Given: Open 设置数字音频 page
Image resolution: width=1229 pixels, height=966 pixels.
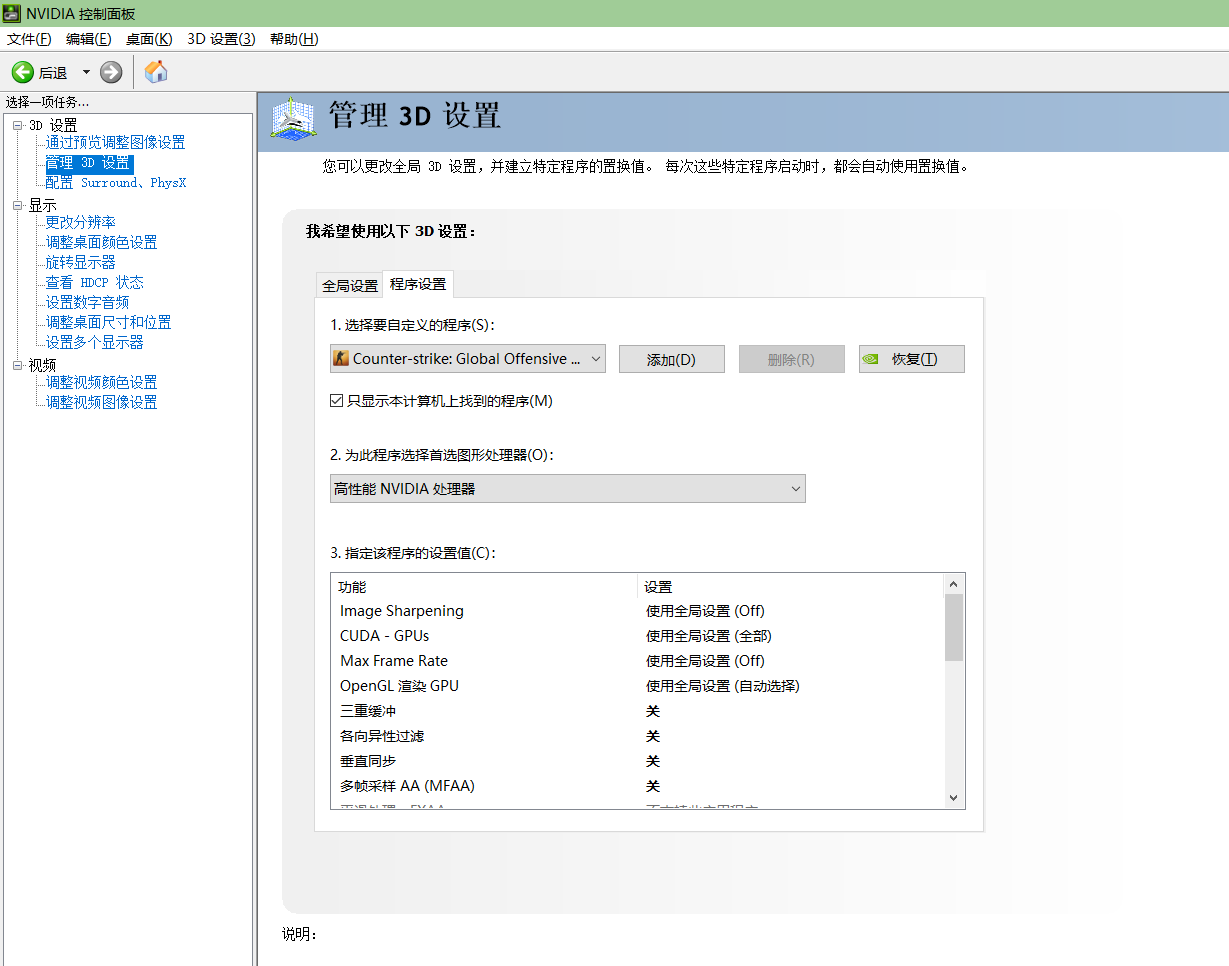Looking at the screenshot, I should coord(87,302).
